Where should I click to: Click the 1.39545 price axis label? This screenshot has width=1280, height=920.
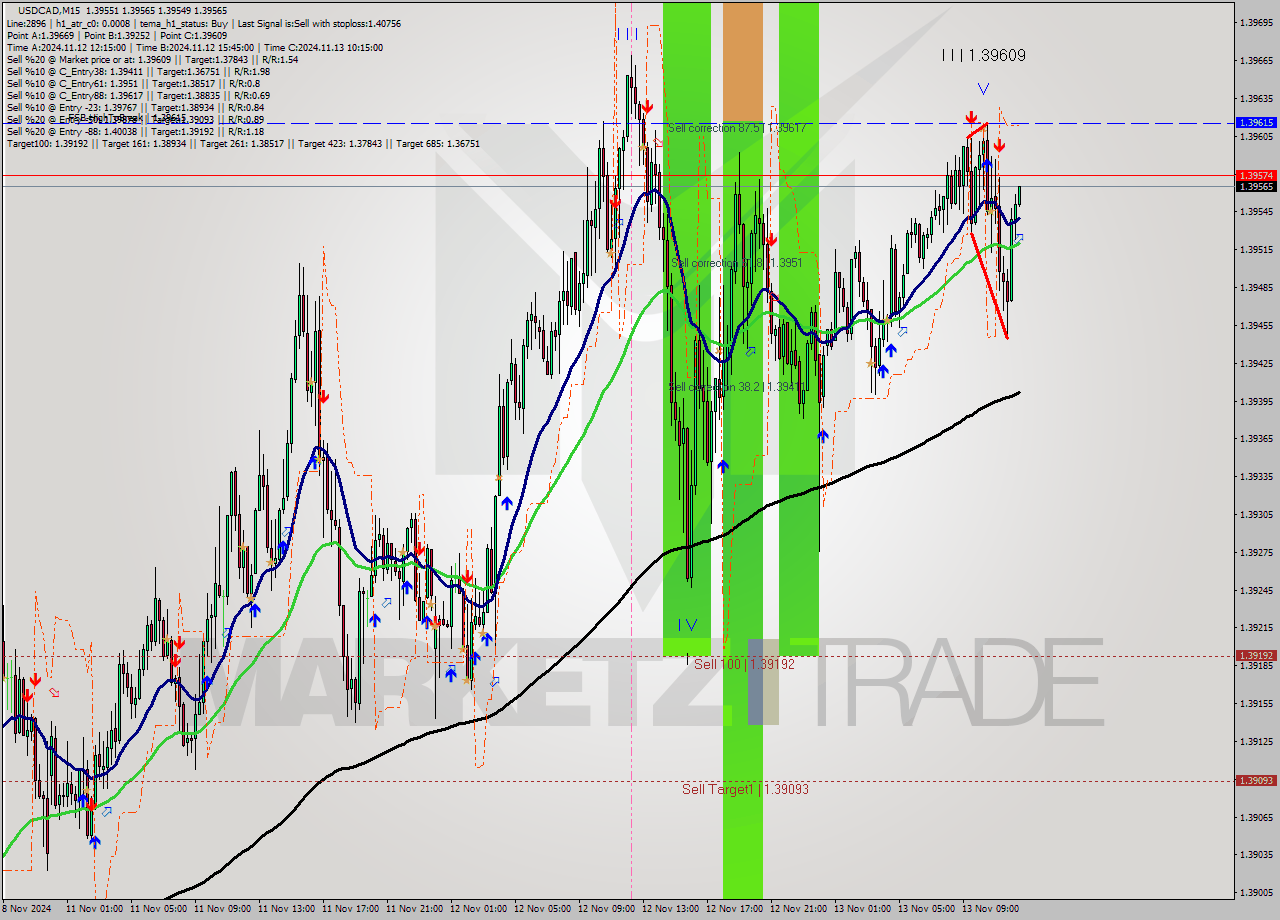coord(1256,212)
